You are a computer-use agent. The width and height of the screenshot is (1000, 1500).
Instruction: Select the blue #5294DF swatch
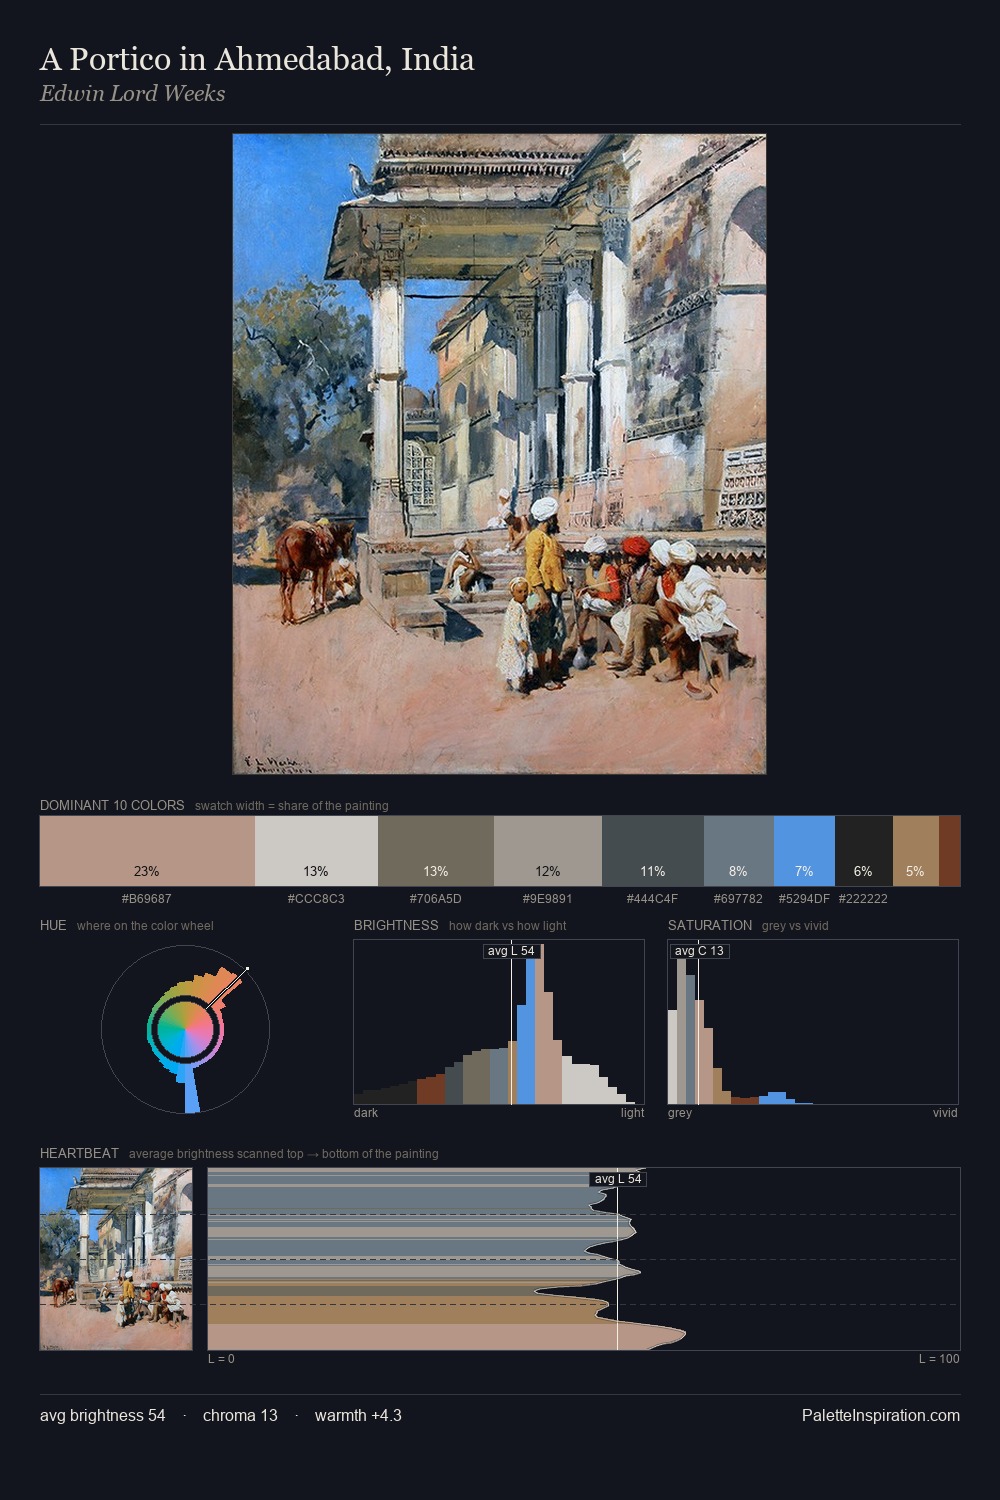(804, 851)
